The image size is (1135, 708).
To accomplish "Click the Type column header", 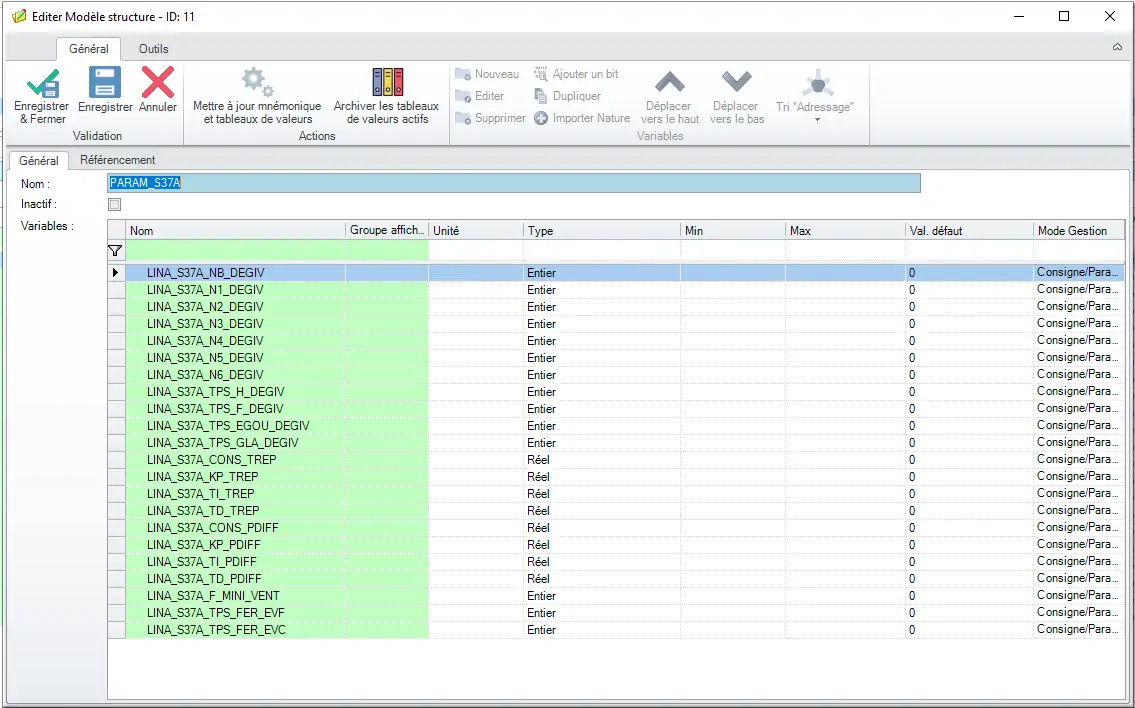I will [602, 230].
